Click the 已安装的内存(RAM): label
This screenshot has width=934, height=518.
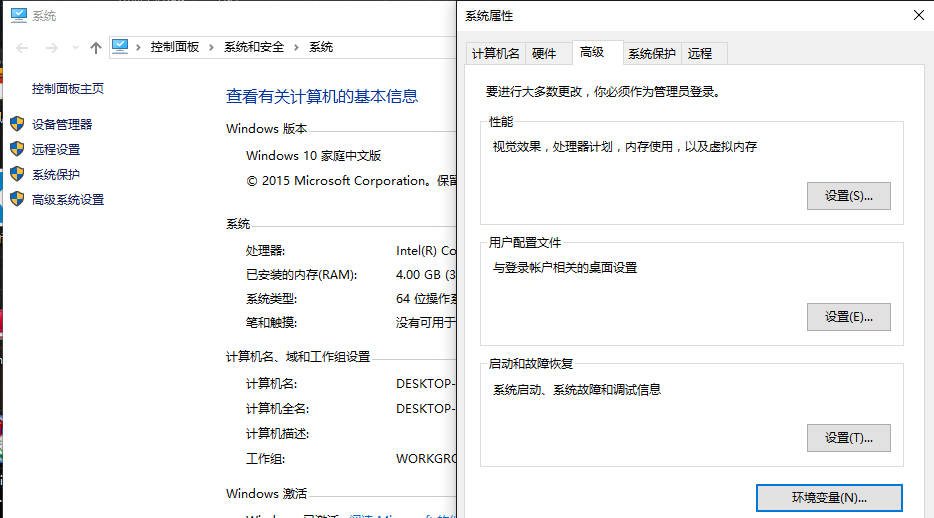[x=301, y=275]
